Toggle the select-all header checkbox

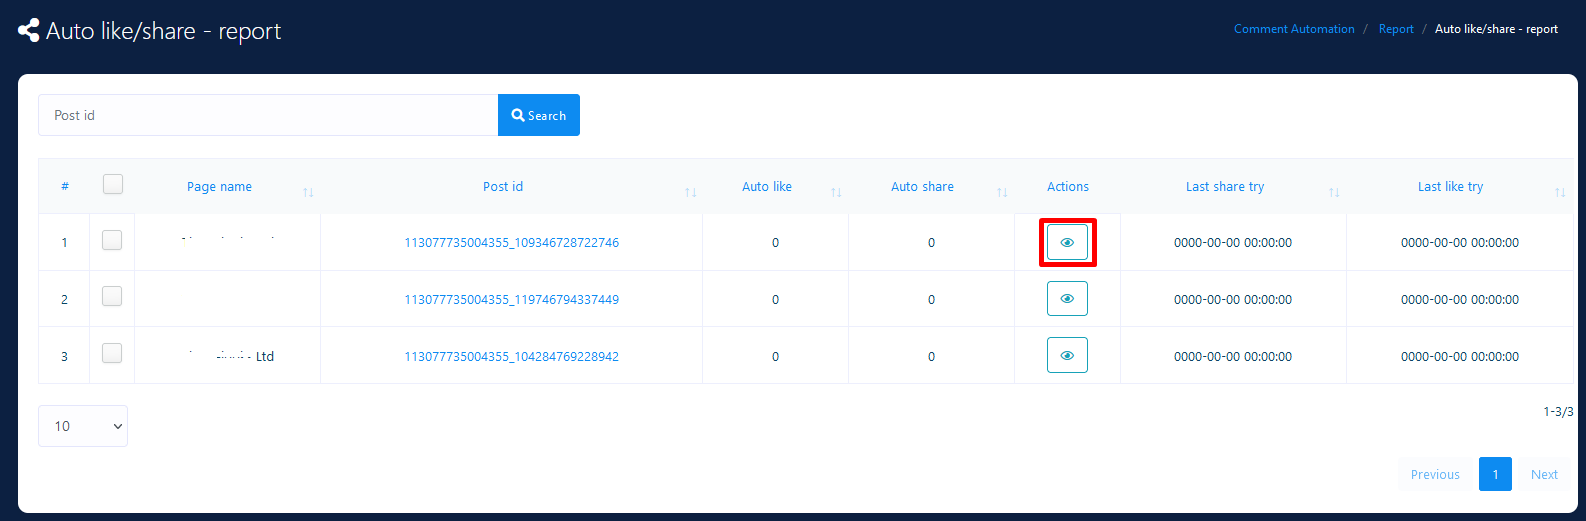[113, 184]
